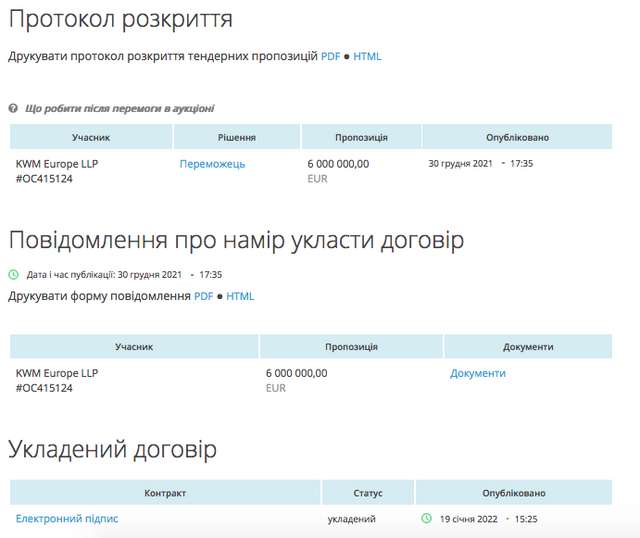Click the "Рішення" column header
The height and width of the screenshot is (538, 640).
pos(237,137)
